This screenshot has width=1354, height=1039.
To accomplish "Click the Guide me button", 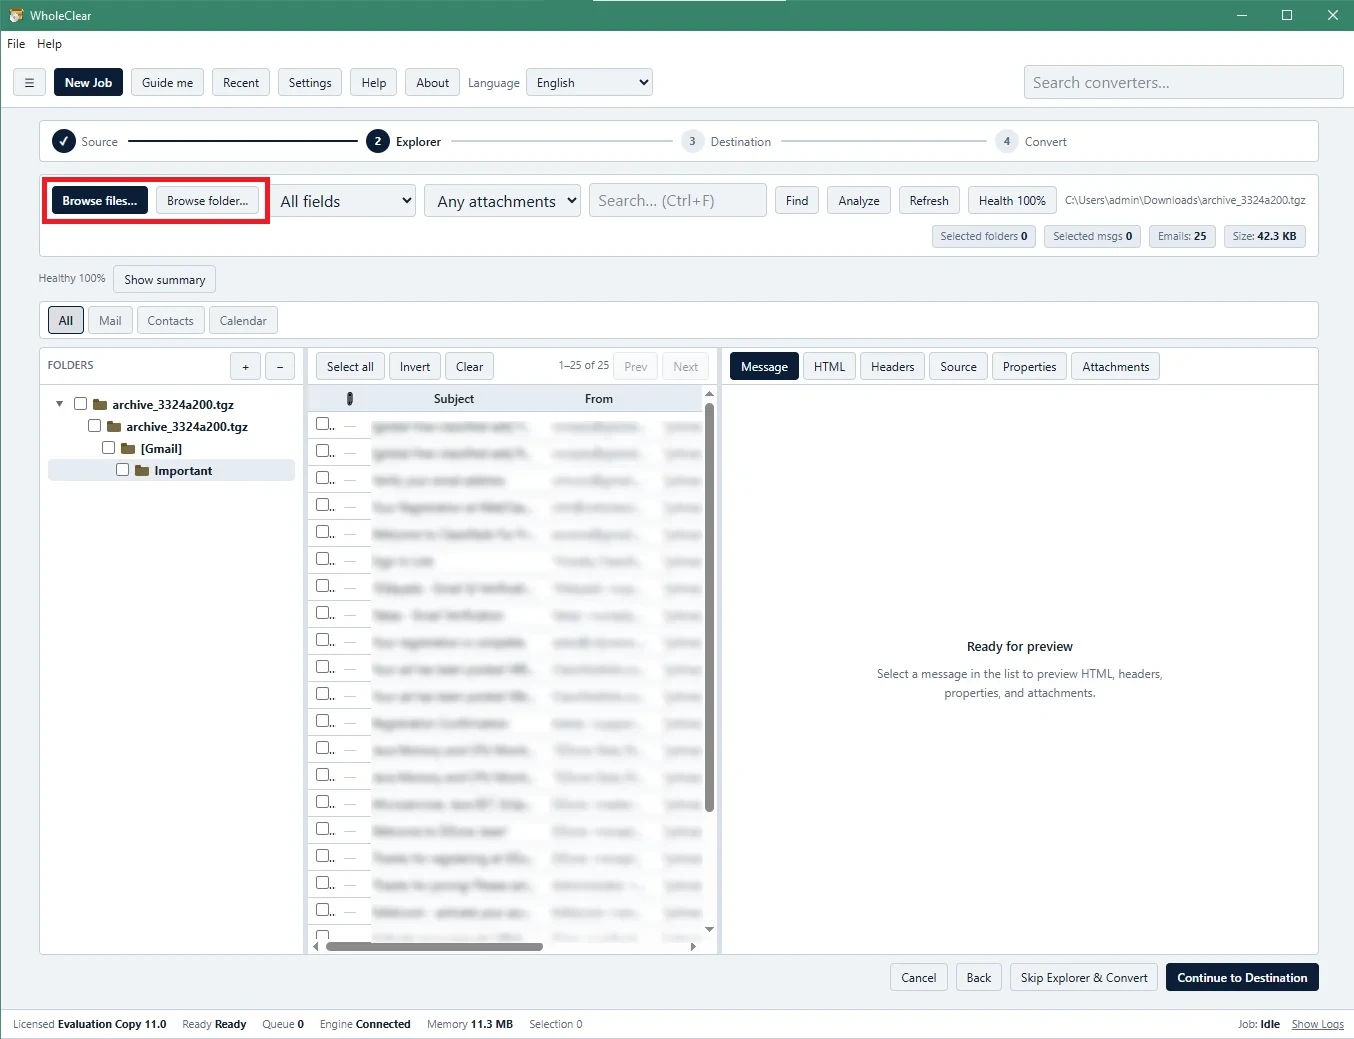I will (167, 83).
